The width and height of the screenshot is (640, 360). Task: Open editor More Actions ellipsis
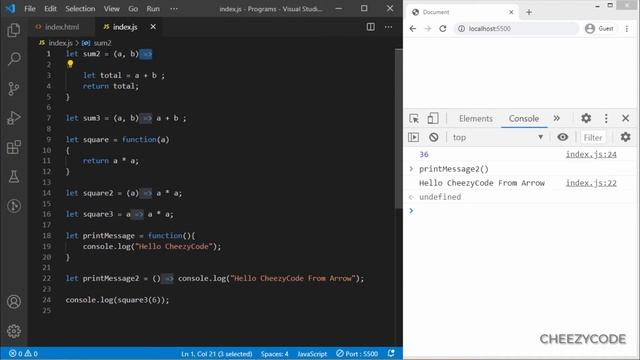pos(388,27)
